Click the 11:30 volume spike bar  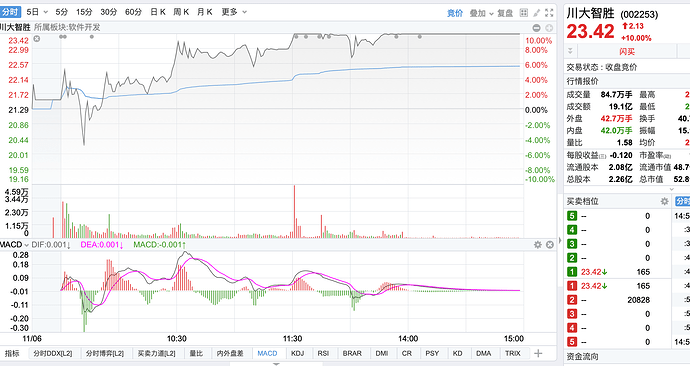click(x=294, y=212)
